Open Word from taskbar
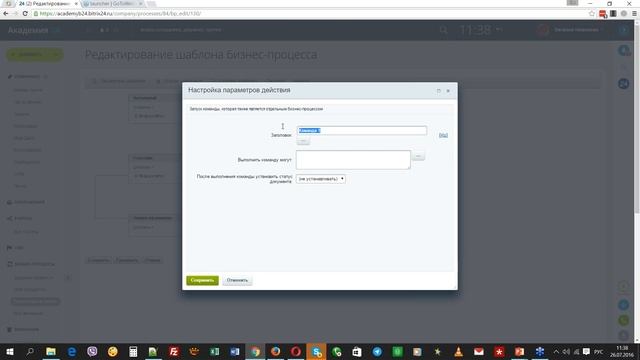 235,351
